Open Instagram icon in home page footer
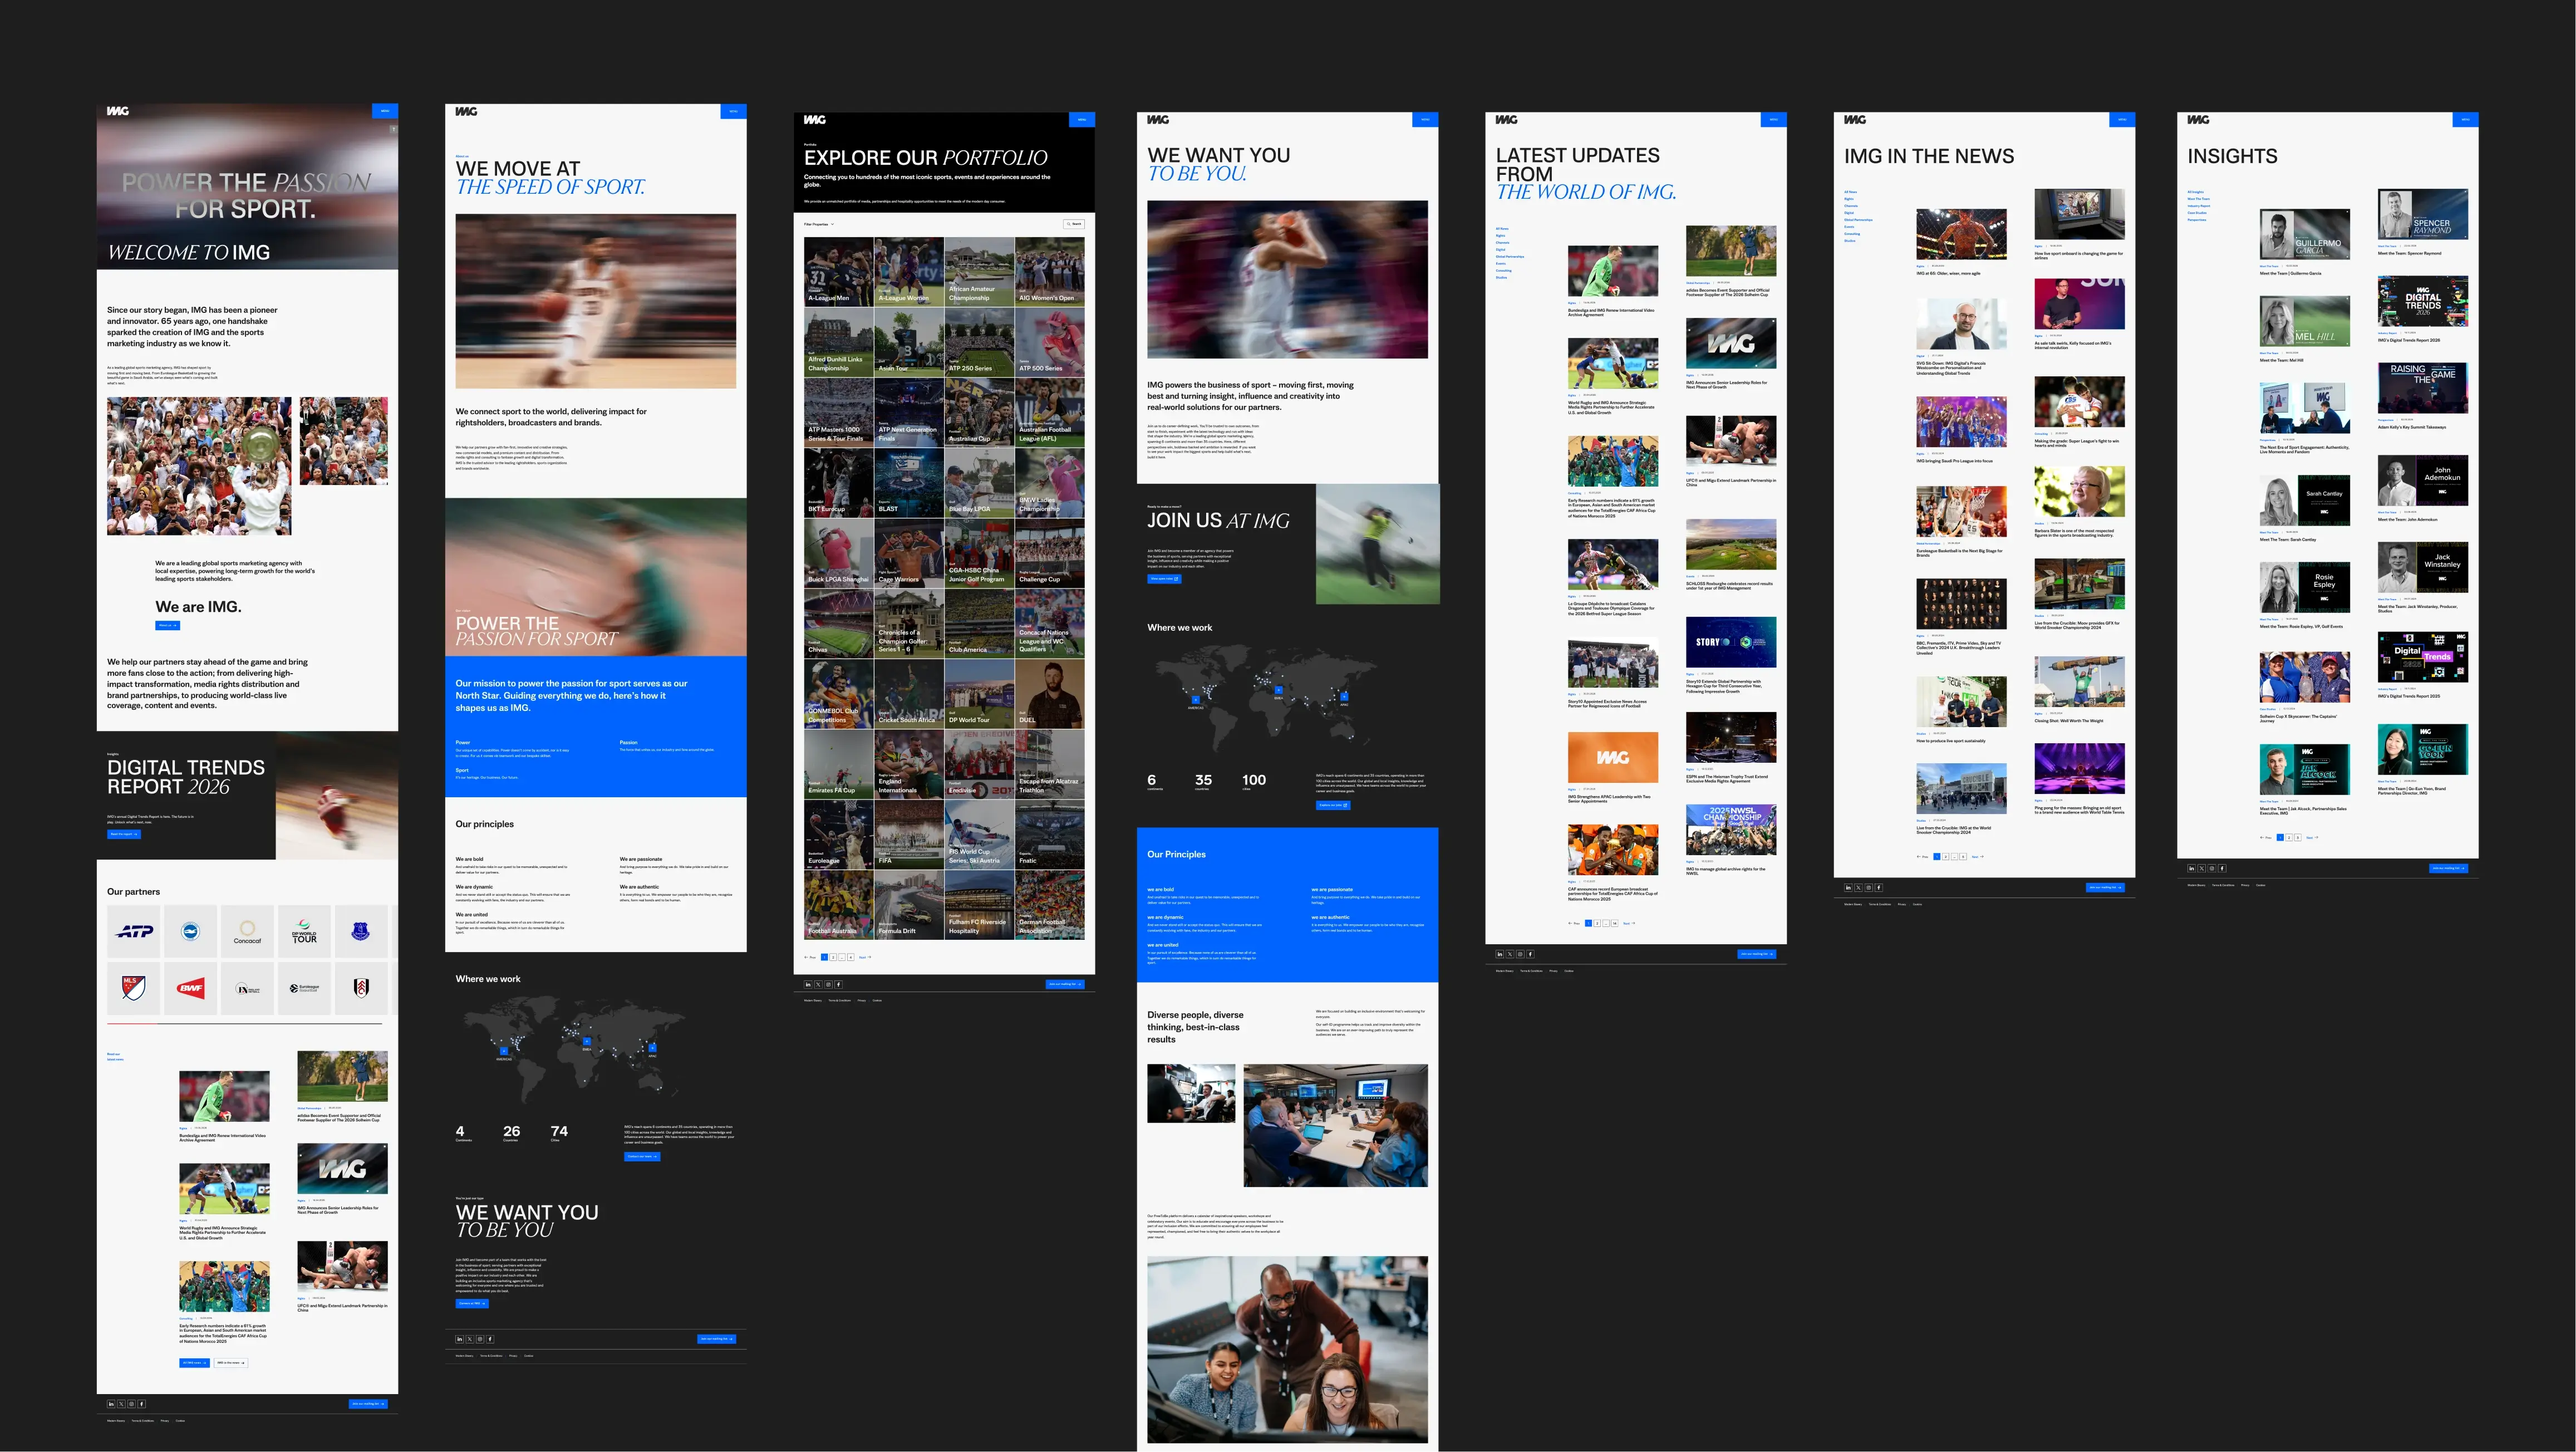Viewport: 2576px width, 1452px height. (131, 1404)
